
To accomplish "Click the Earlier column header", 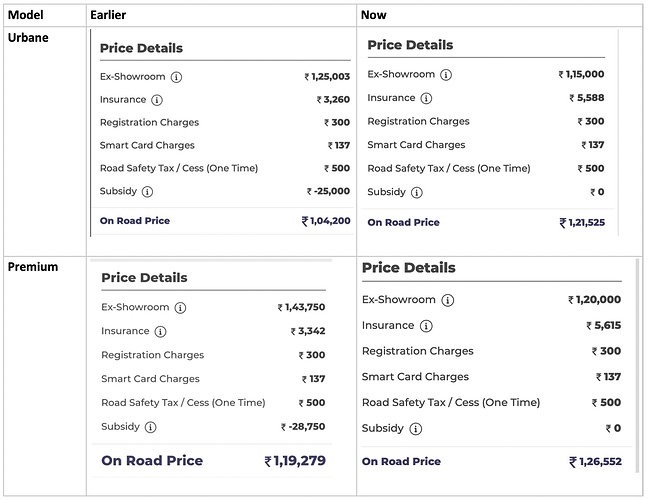I will (108, 15).
